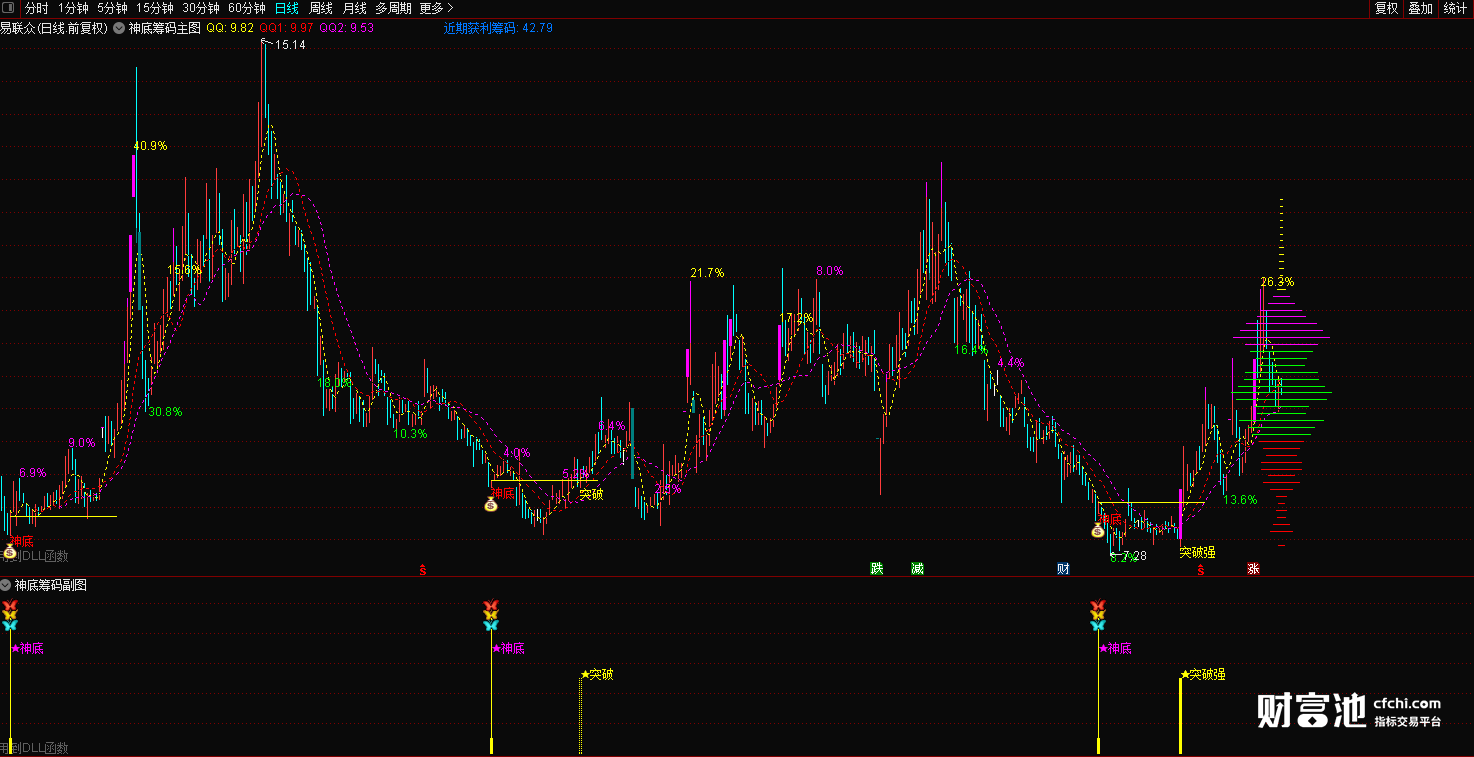Click the 近期获利筹码: 42.79 readout
Image resolution: width=1474 pixels, height=757 pixels.
coord(498,28)
